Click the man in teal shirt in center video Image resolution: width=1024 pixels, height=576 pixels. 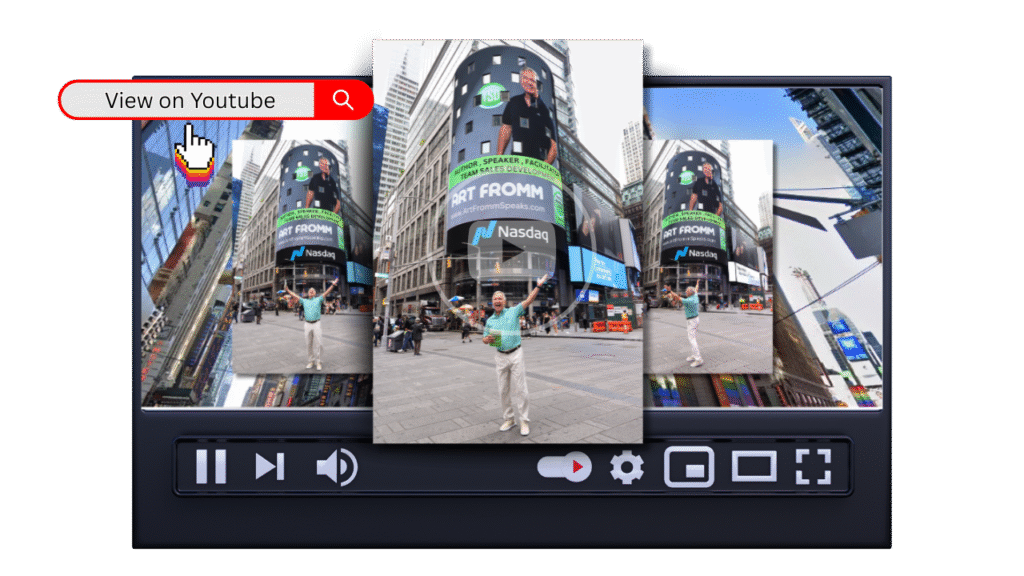coord(509,350)
